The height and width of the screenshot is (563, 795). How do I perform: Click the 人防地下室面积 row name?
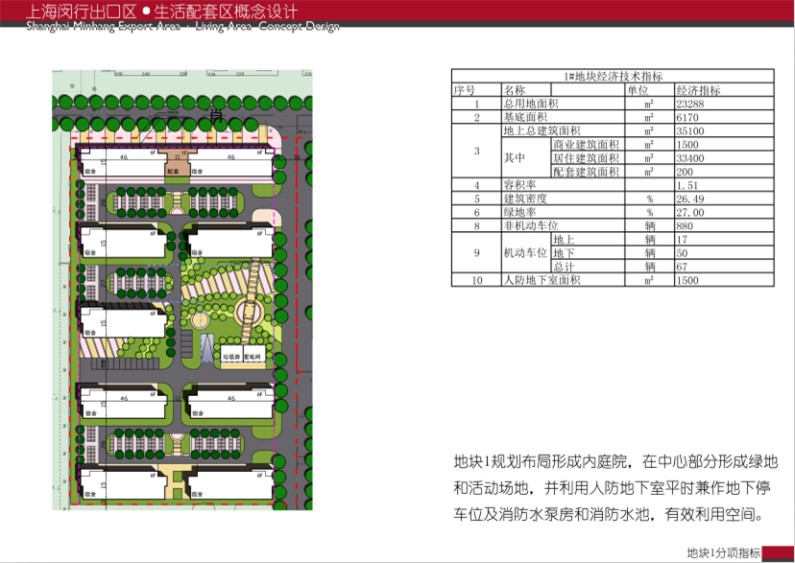pos(539,281)
